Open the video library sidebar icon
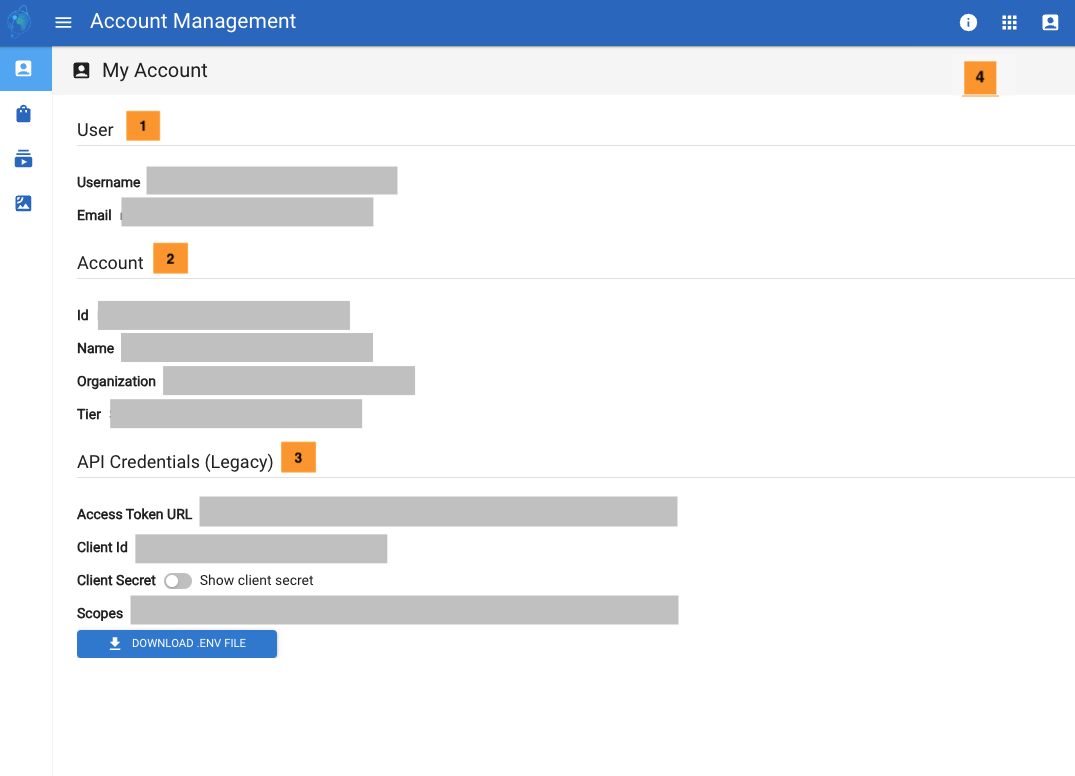 [x=25, y=158]
